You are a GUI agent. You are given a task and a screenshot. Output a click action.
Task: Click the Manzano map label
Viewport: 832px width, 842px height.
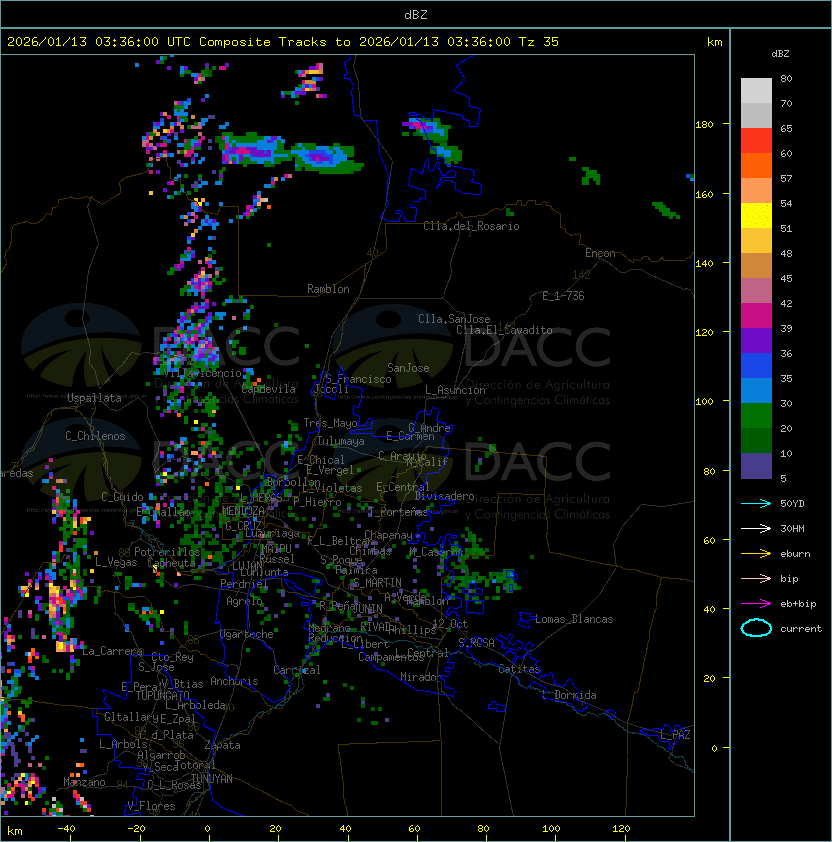coord(84,782)
